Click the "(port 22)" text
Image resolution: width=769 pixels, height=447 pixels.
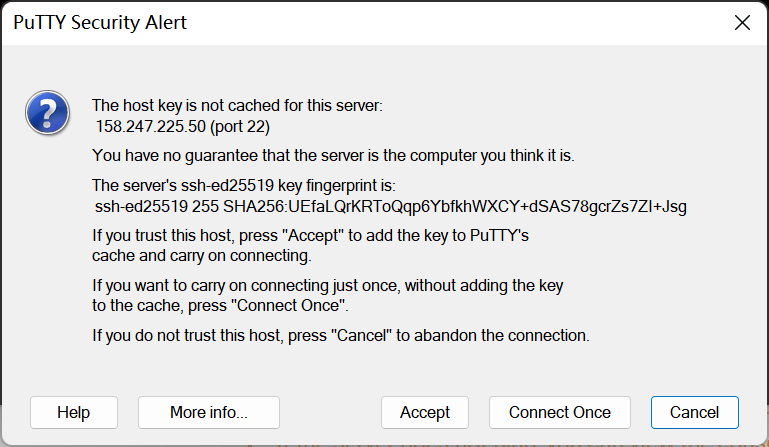(239, 127)
